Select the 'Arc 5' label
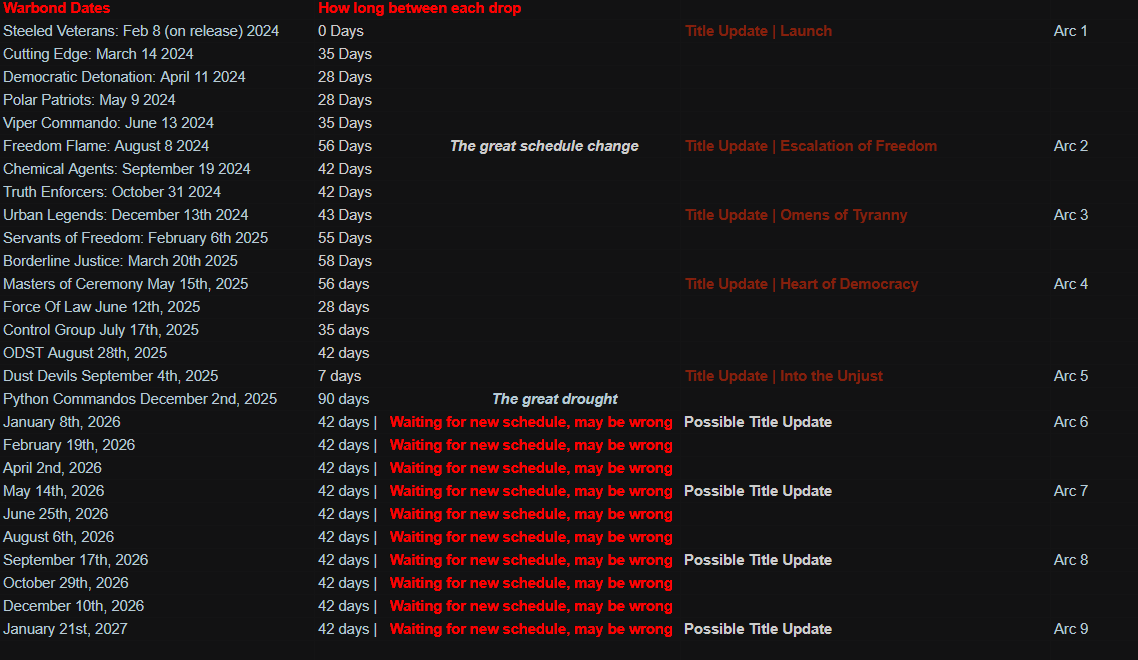 tap(1071, 376)
